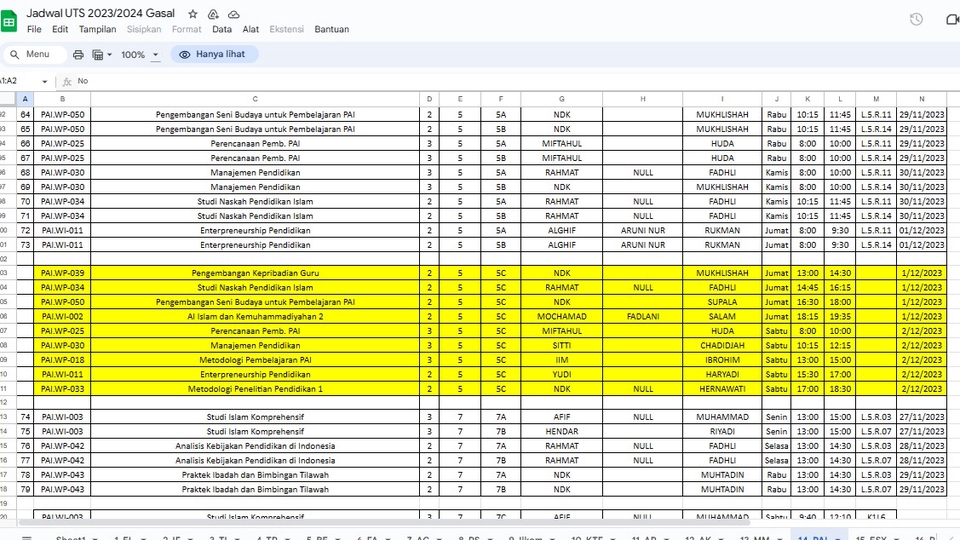
Task: Click the MOCHAMAD cell in yellow rows
Action: tap(561, 317)
